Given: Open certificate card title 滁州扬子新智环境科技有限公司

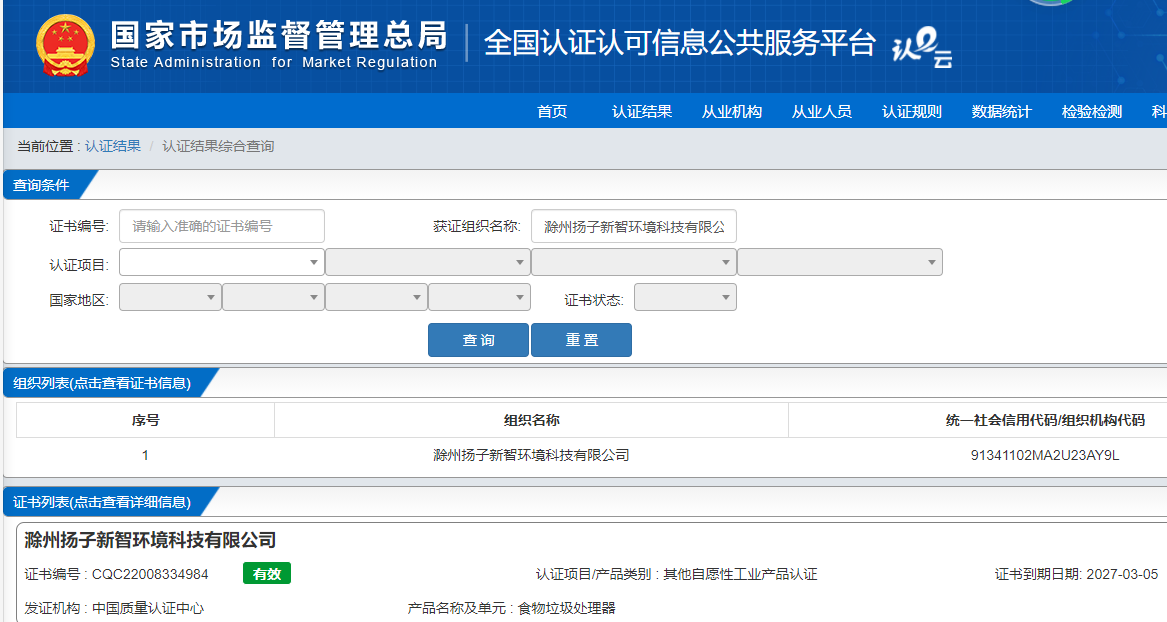Looking at the screenshot, I should pyautogui.click(x=150, y=539).
